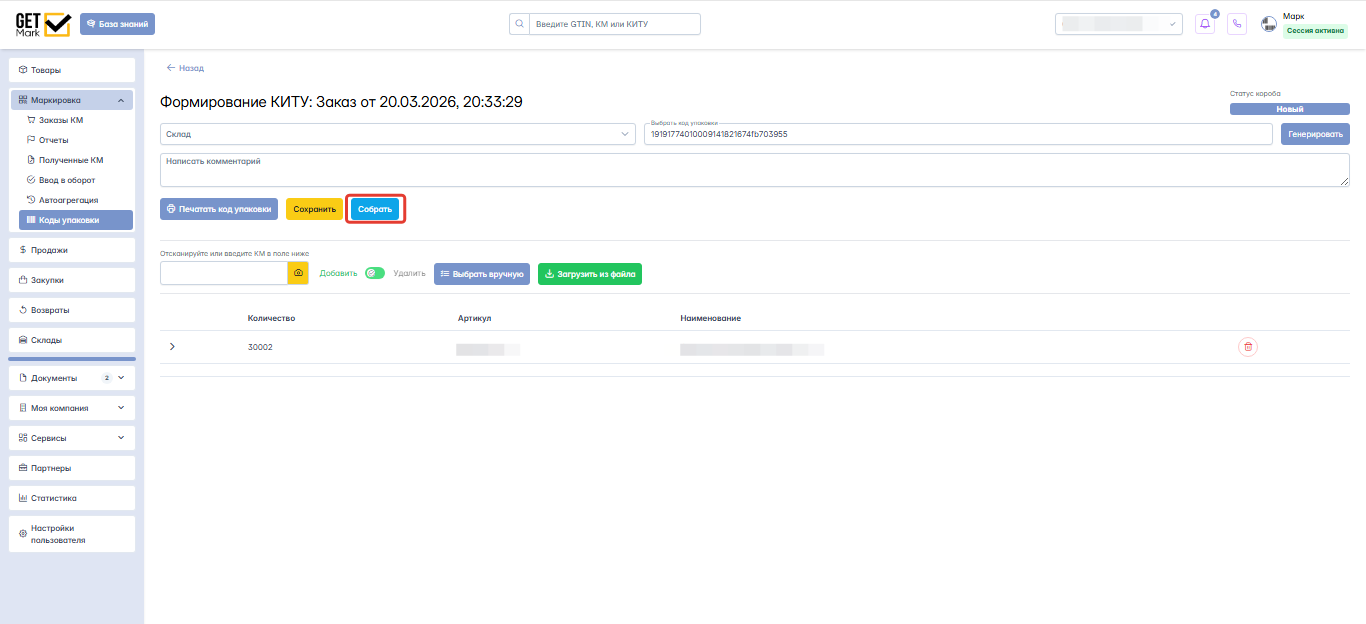Go back via the Назад link

(185, 68)
